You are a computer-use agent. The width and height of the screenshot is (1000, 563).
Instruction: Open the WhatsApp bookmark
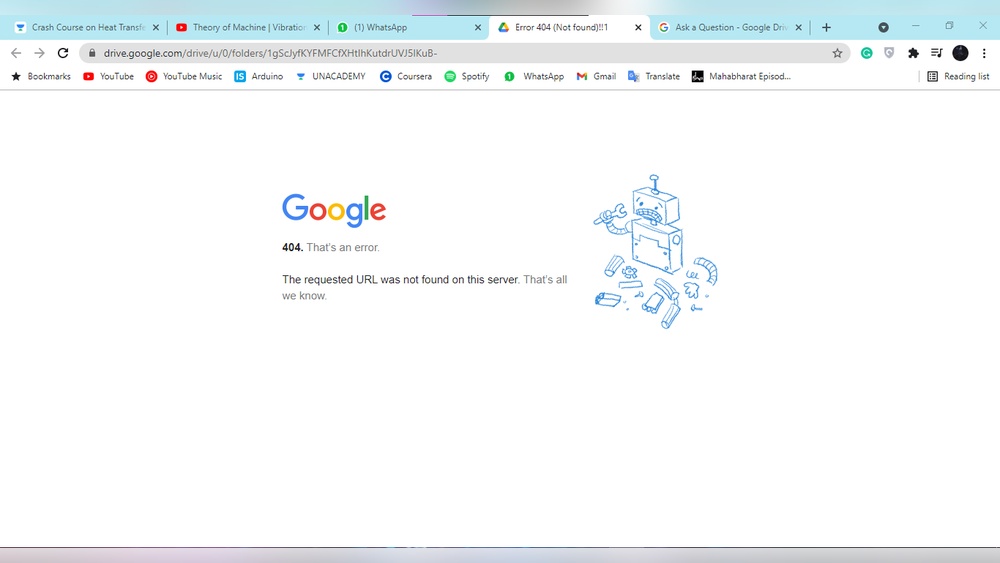pos(534,77)
